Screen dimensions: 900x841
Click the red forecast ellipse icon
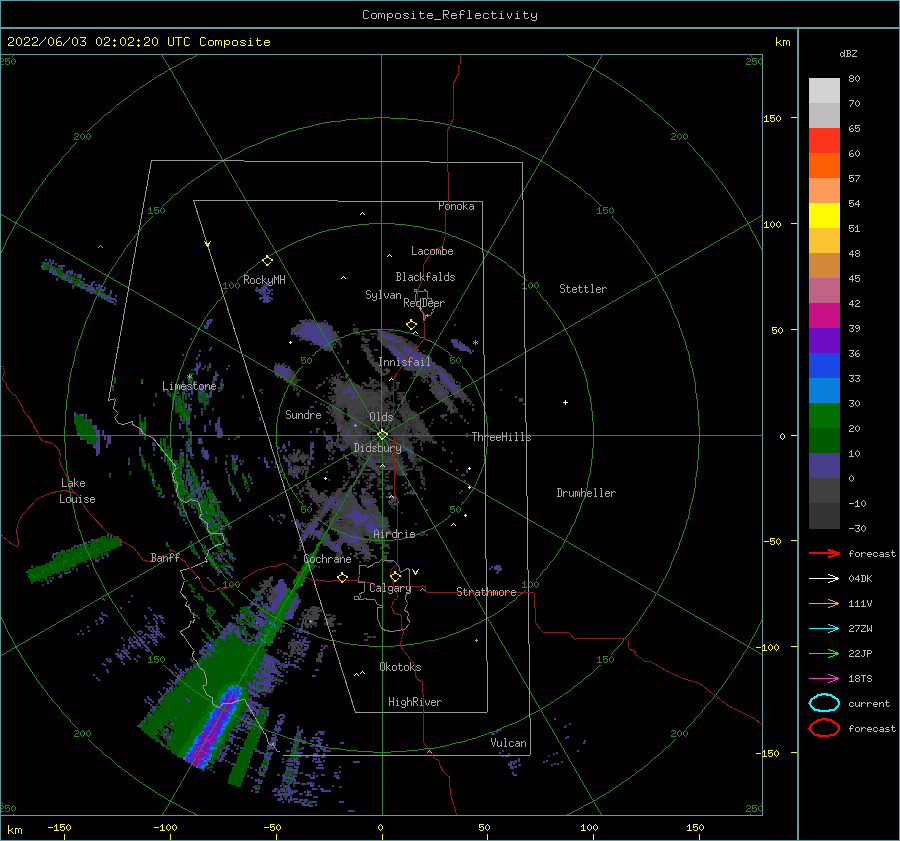coord(824,728)
